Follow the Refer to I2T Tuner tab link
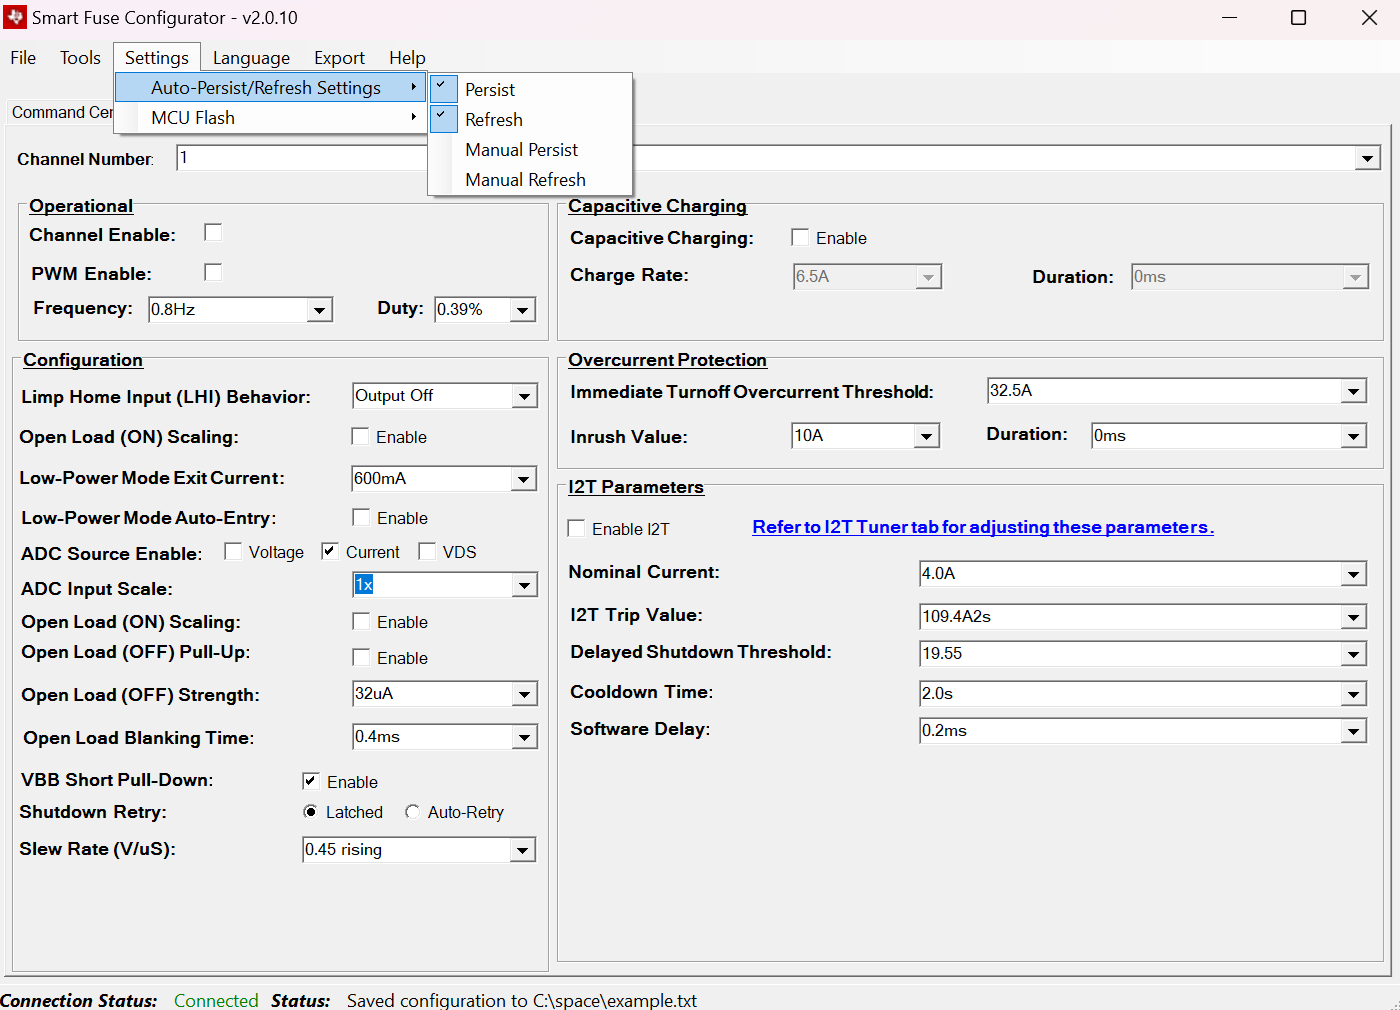The height and width of the screenshot is (1010, 1400). click(x=982, y=527)
